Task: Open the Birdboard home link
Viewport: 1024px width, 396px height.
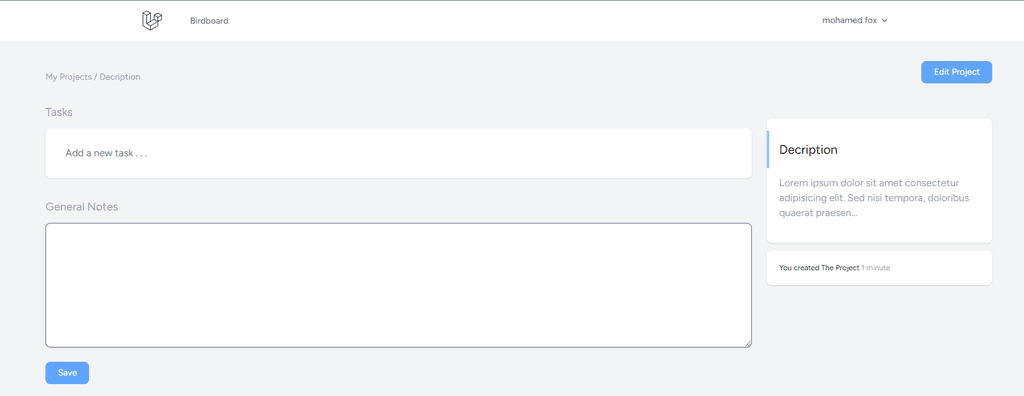Action: tap(209, 21)
